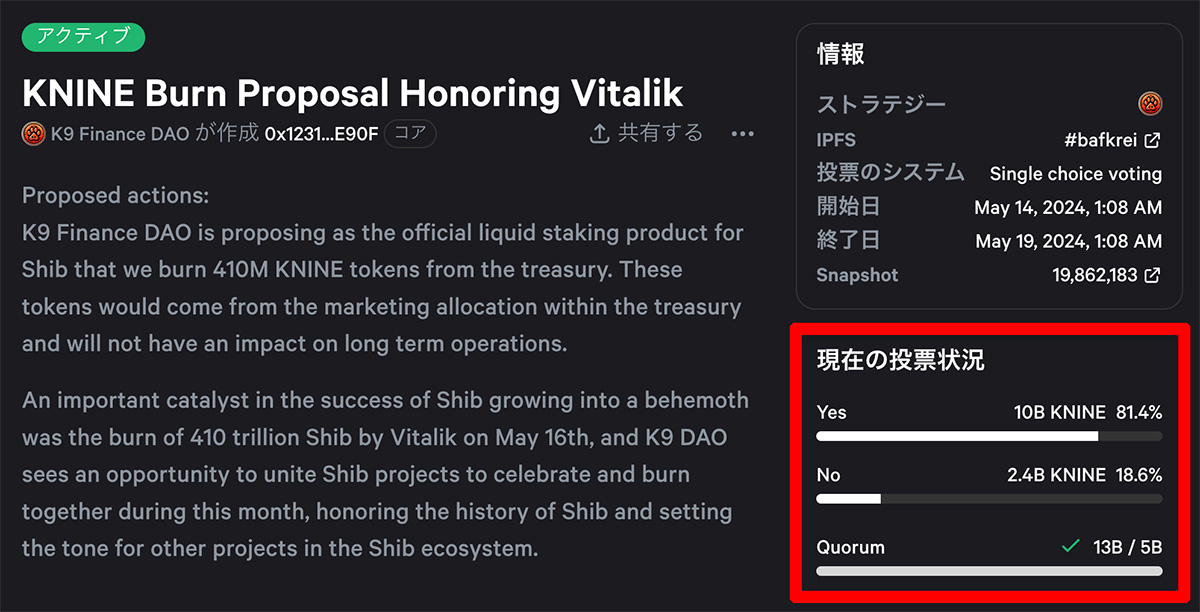Viewport: 1200px width, 612px height.
Task: Open the Snapshot block external link icon
Action: (x=1153, y=275)
